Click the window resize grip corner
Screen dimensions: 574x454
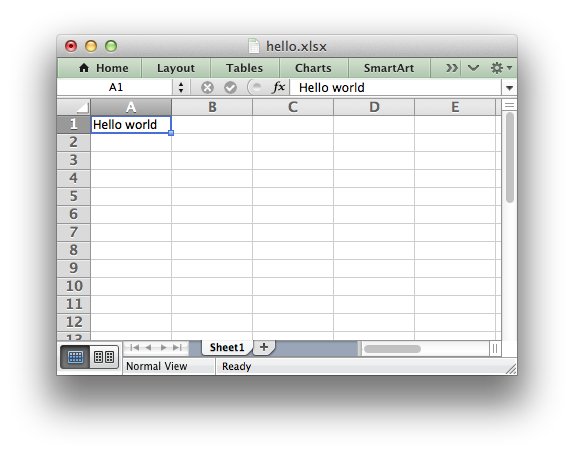click(x=511, y=369)
